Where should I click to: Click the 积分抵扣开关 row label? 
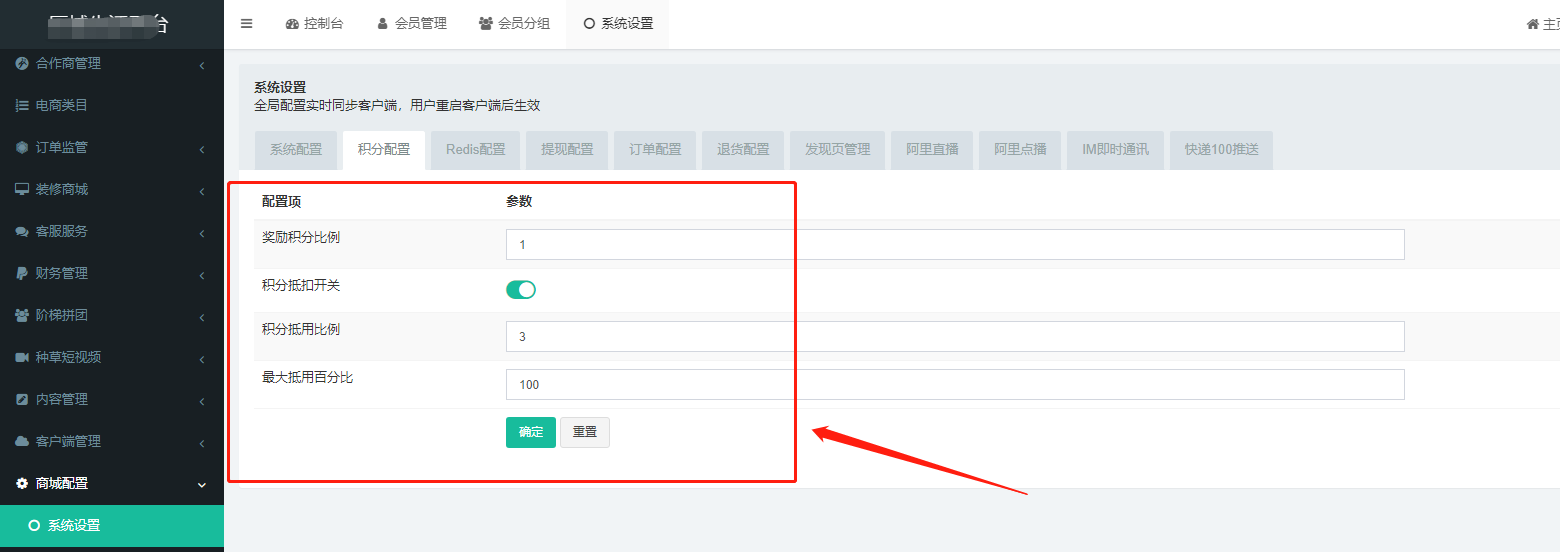(301, 285)
